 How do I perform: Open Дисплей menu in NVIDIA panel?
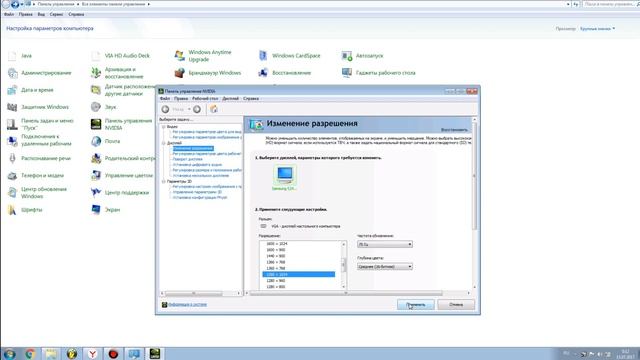(230, 99)
